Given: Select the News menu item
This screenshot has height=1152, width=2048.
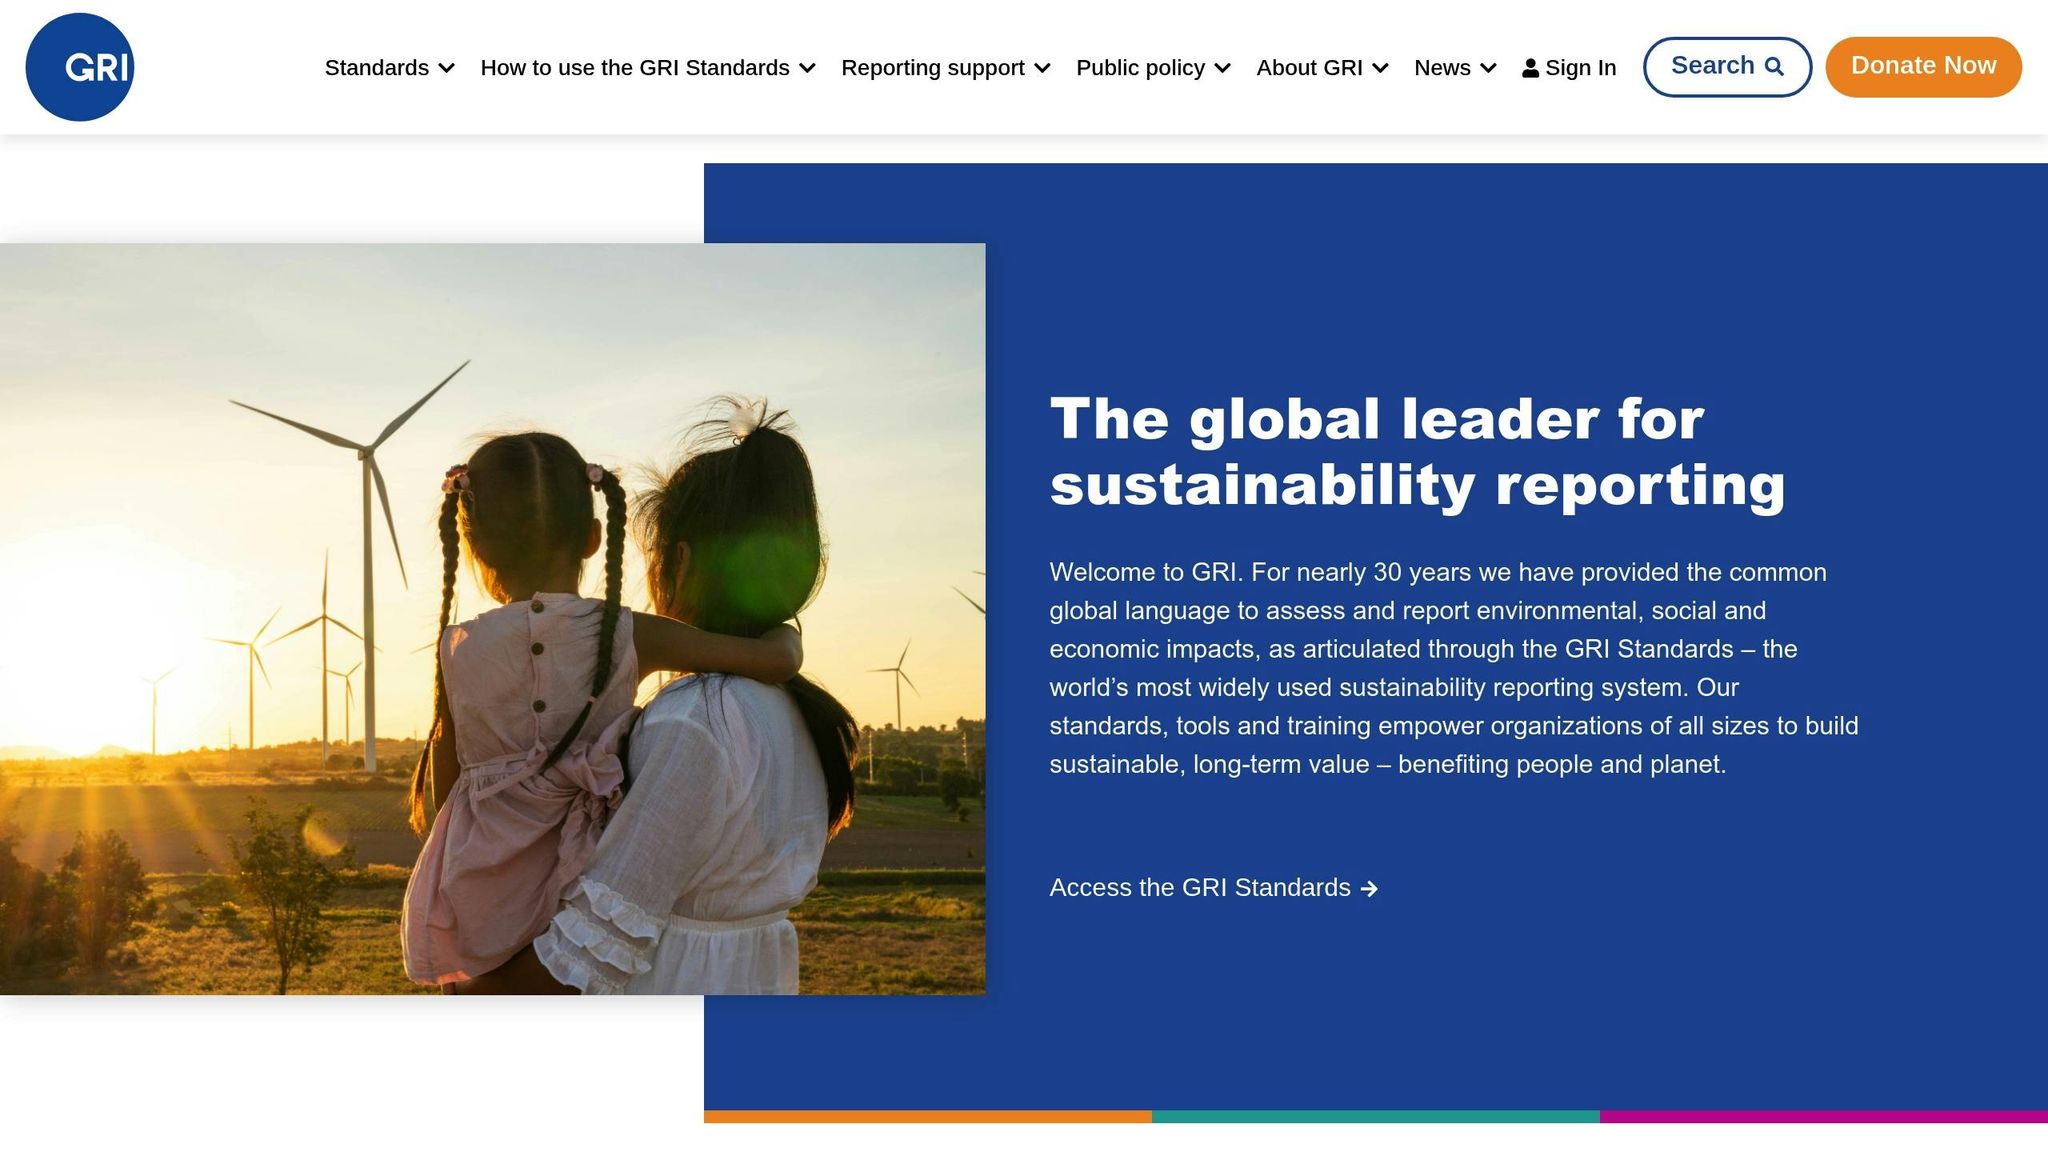Looking at the screenshot, I should [x=1441, y=67].
